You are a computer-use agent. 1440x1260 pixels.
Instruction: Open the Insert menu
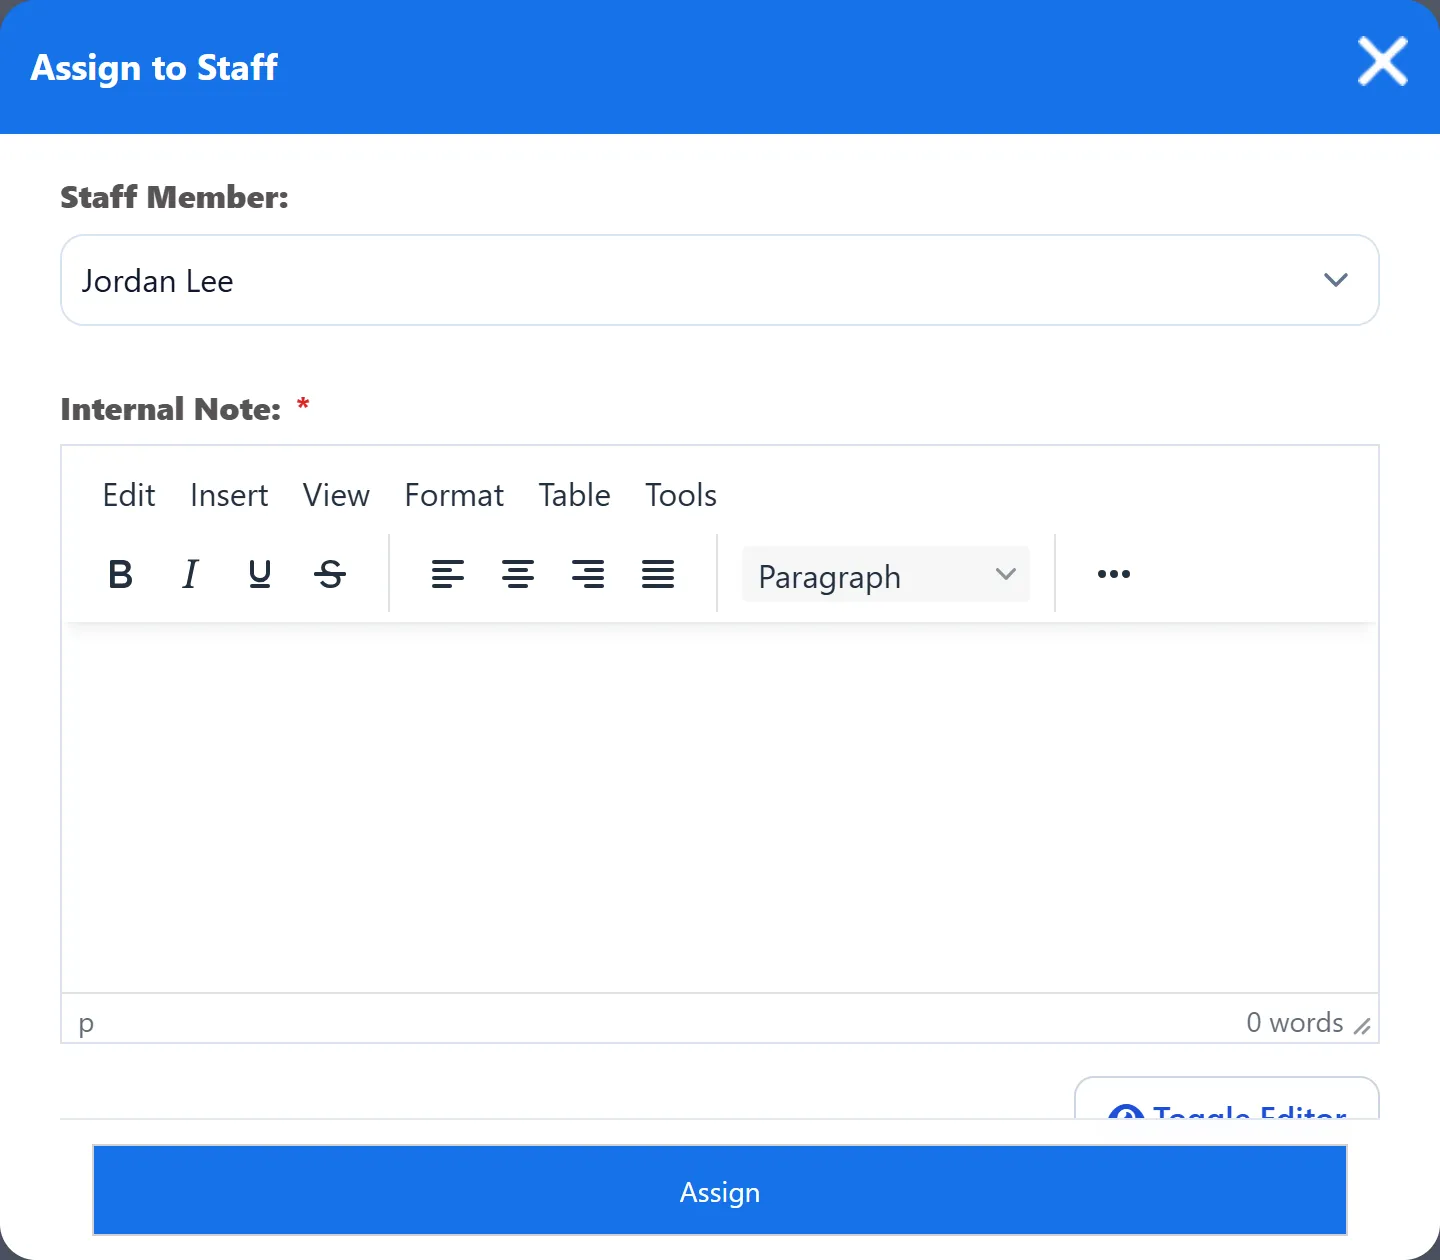229,495
